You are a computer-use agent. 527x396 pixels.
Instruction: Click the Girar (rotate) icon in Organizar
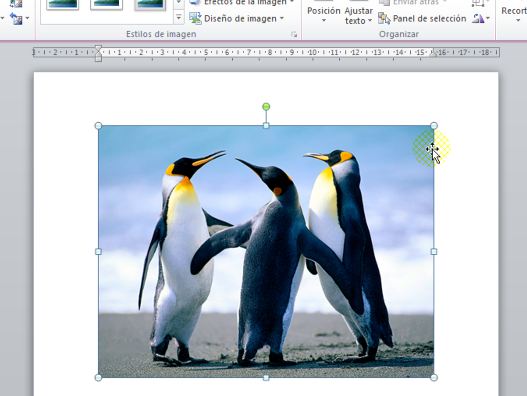pyautogui.click(x=478, y=18)
